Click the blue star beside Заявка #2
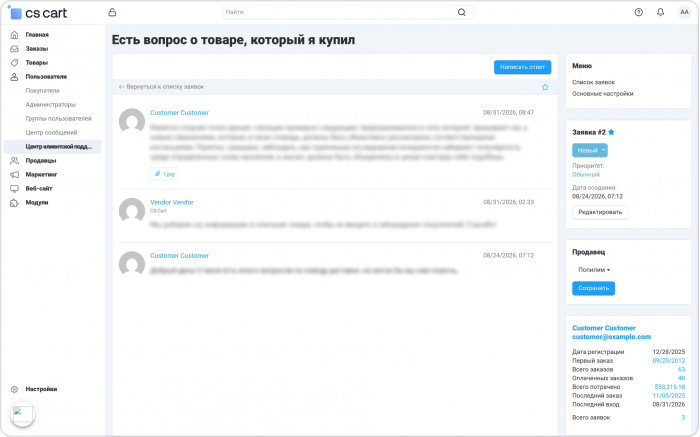 click(x=611, y=132)
